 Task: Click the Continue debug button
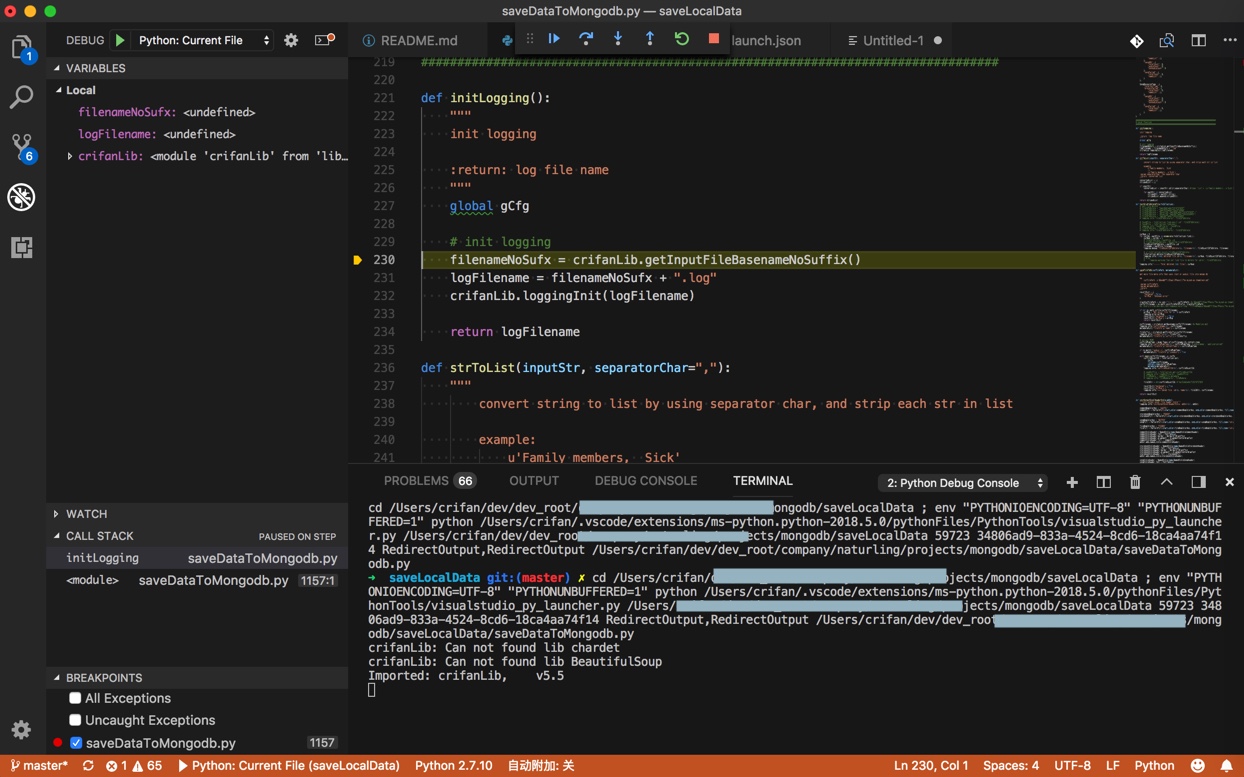pos(554,39)
